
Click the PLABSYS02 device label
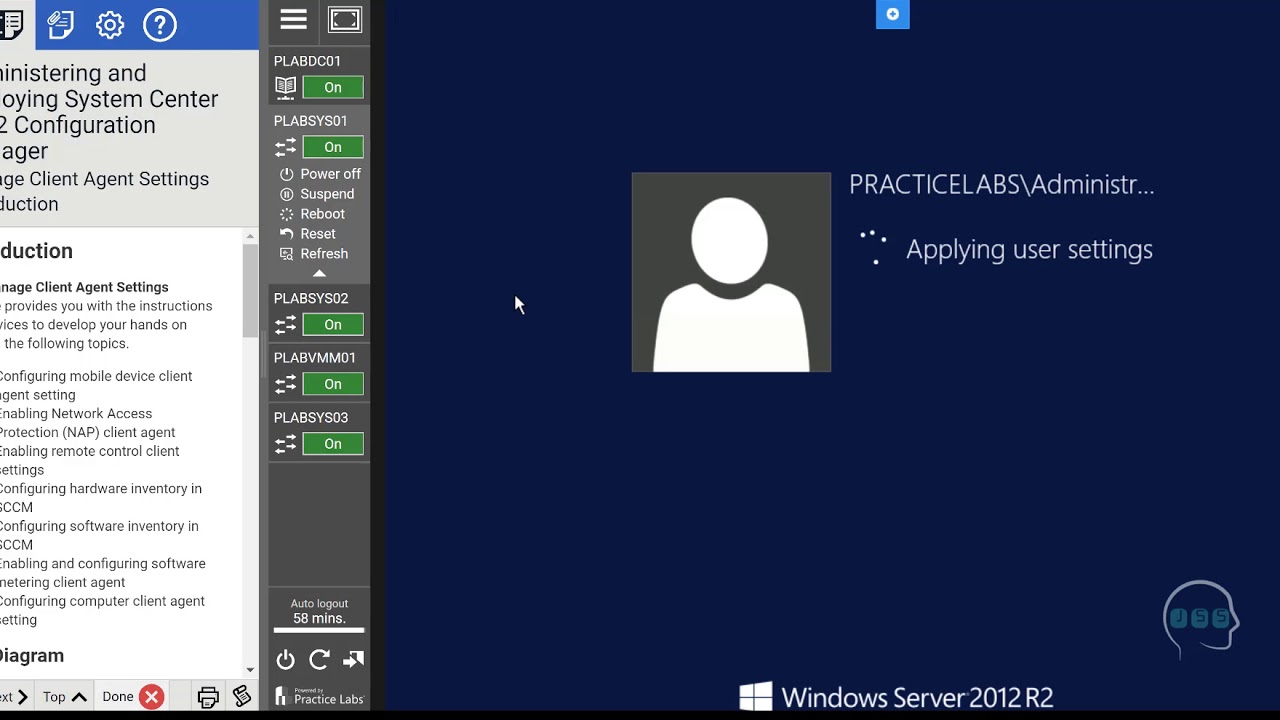coord(311,298)
